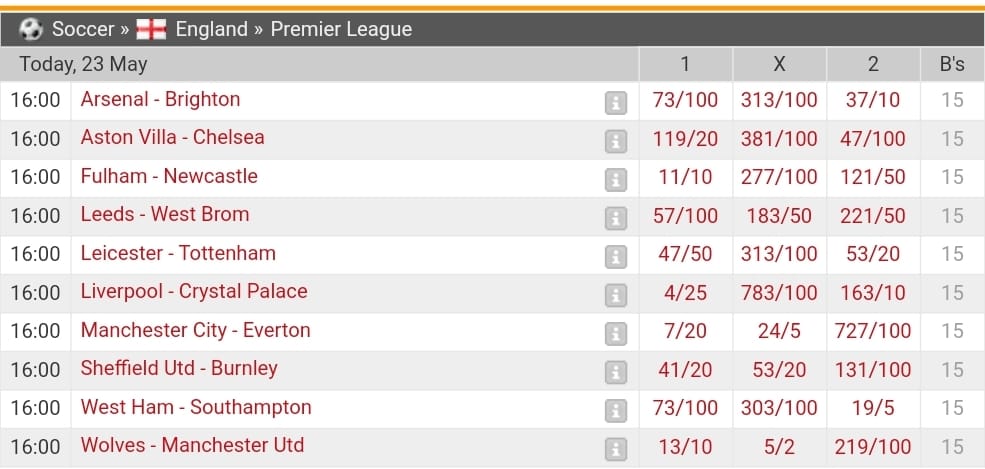Open info icon for Liverpool - Crystal Palace

[616, 296]
